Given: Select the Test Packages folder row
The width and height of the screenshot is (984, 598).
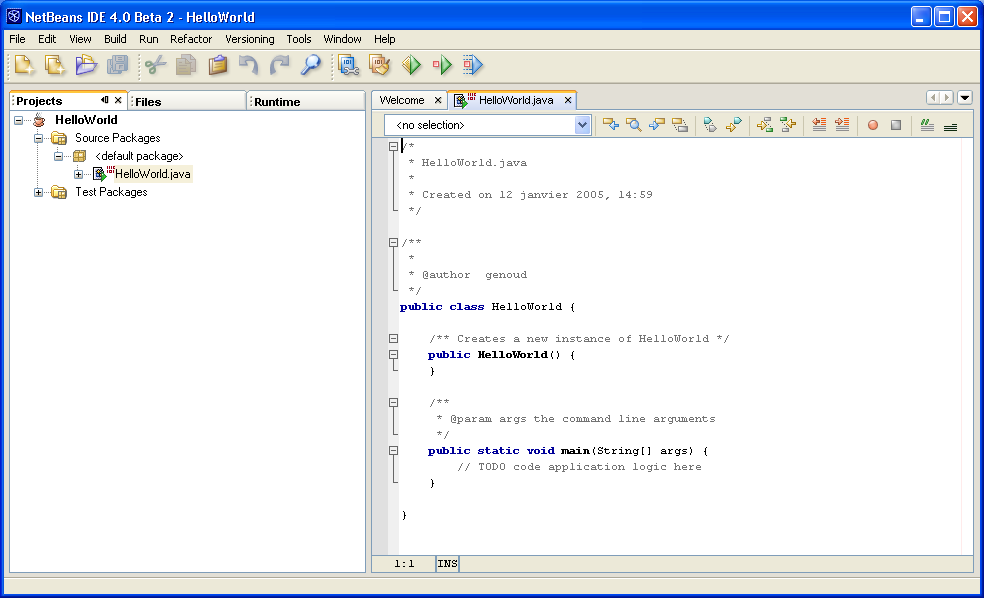Looking at the screenshot, I should (x=111, y=192).
